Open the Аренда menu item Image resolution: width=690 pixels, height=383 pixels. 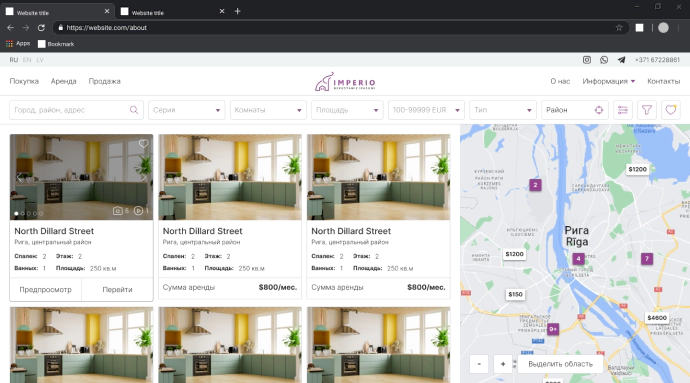click(63, 81)
